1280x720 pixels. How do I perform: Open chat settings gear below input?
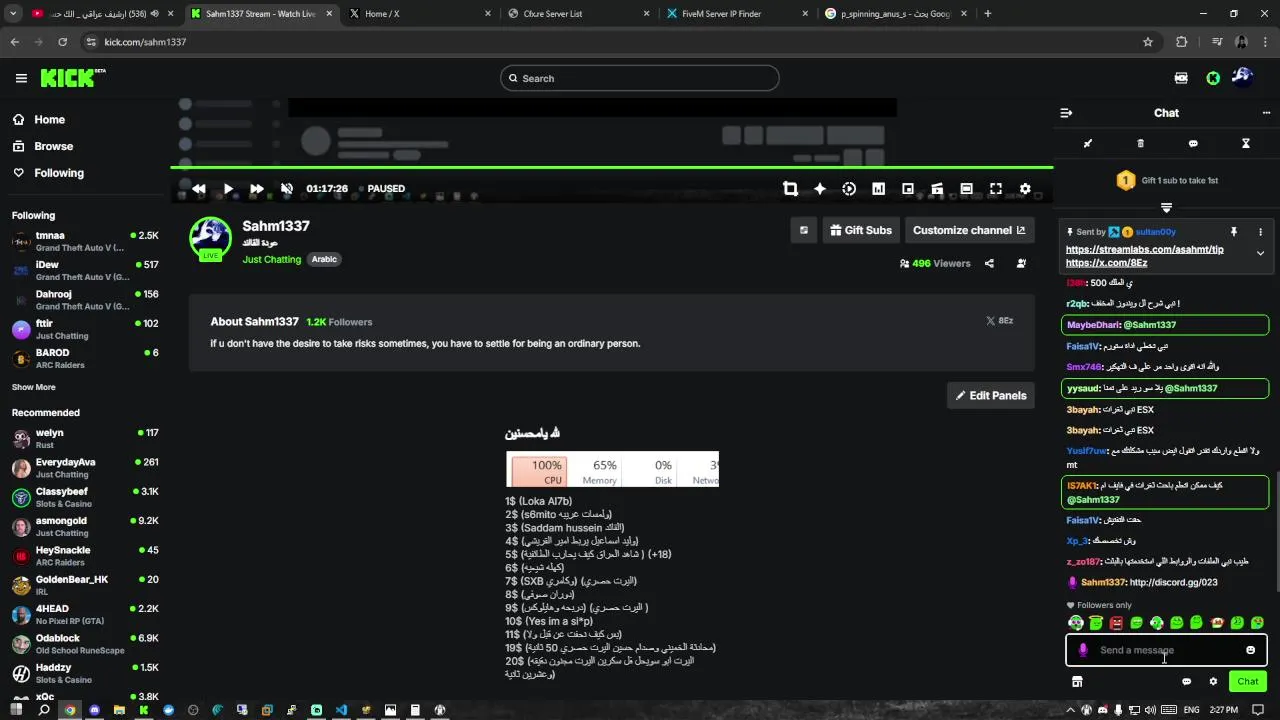(x=1213, y=681)
